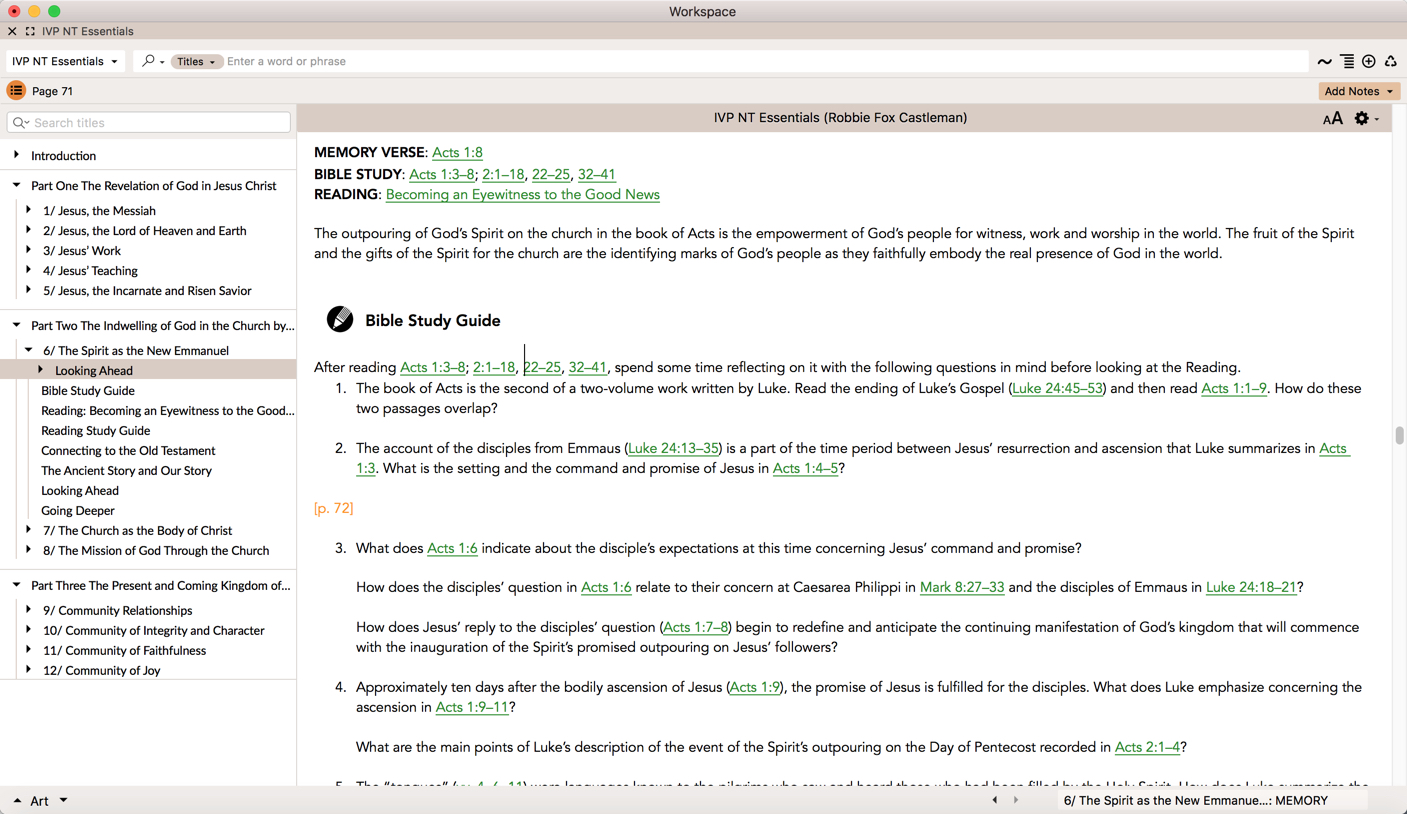
Task: Toggle the orange table of contents icon
Action: [x=16, y=91]
